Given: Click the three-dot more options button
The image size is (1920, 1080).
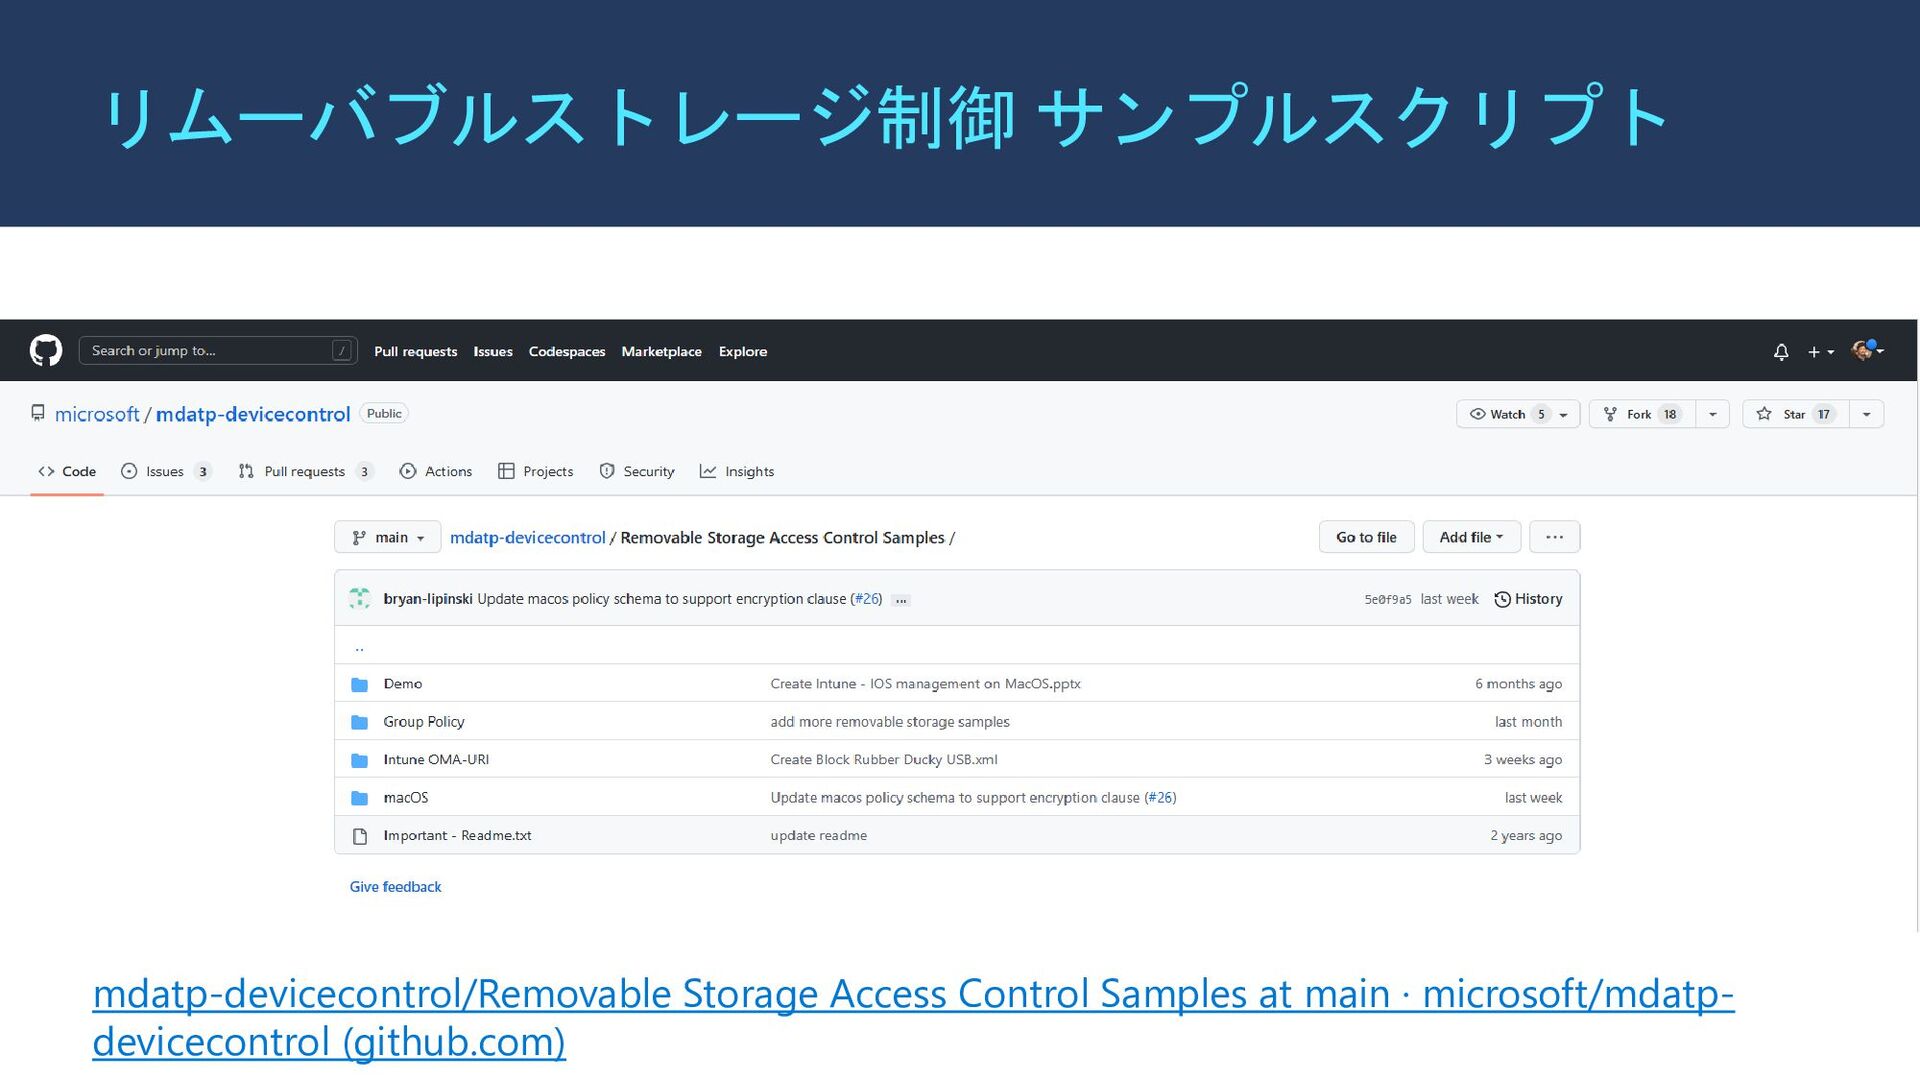Looking at the screenshot, I should pyautogui.click(x=1554, y=537).
